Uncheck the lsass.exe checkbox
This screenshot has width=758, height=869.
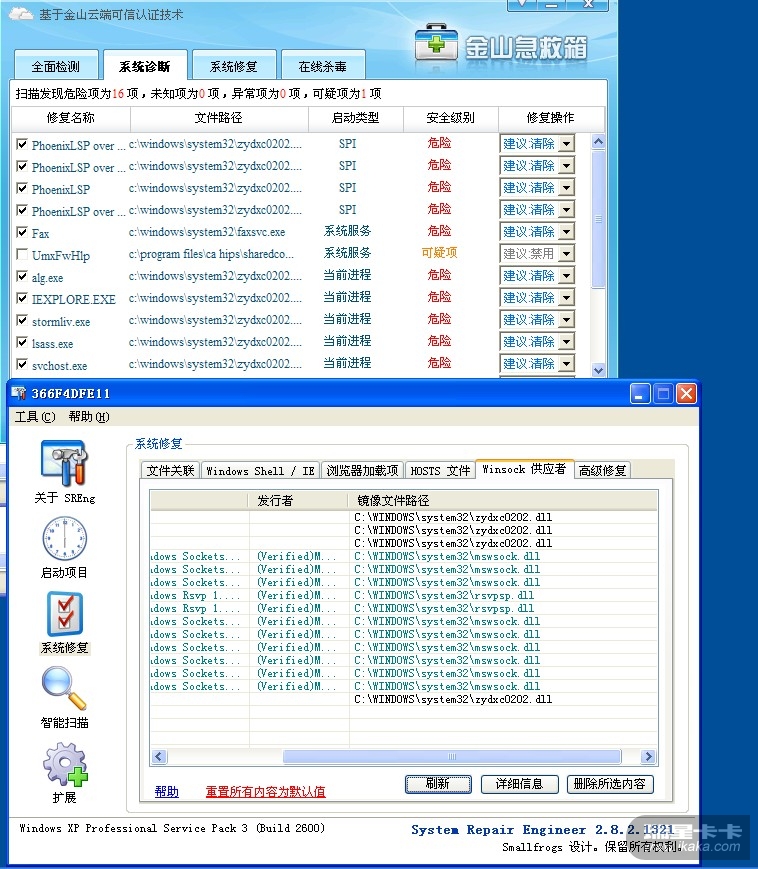click(22, 342)
